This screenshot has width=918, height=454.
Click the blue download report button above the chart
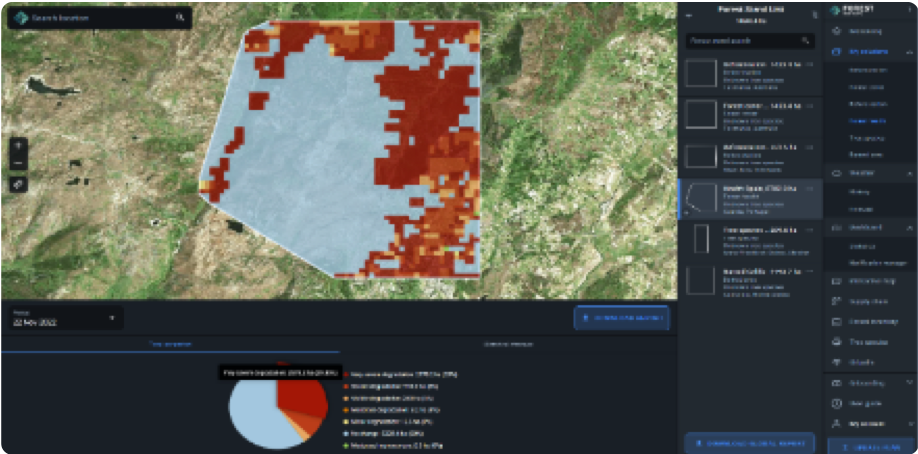(621, 318)
